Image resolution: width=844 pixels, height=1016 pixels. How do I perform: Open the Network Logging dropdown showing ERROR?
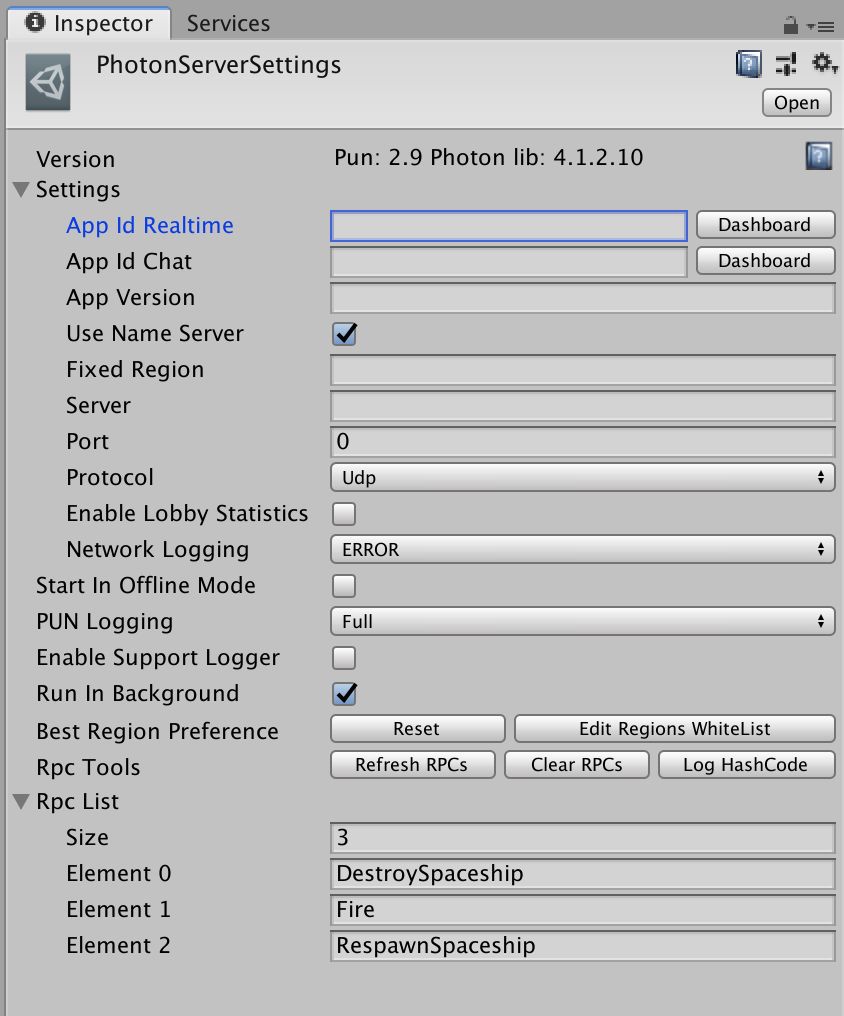coord(582,549)
